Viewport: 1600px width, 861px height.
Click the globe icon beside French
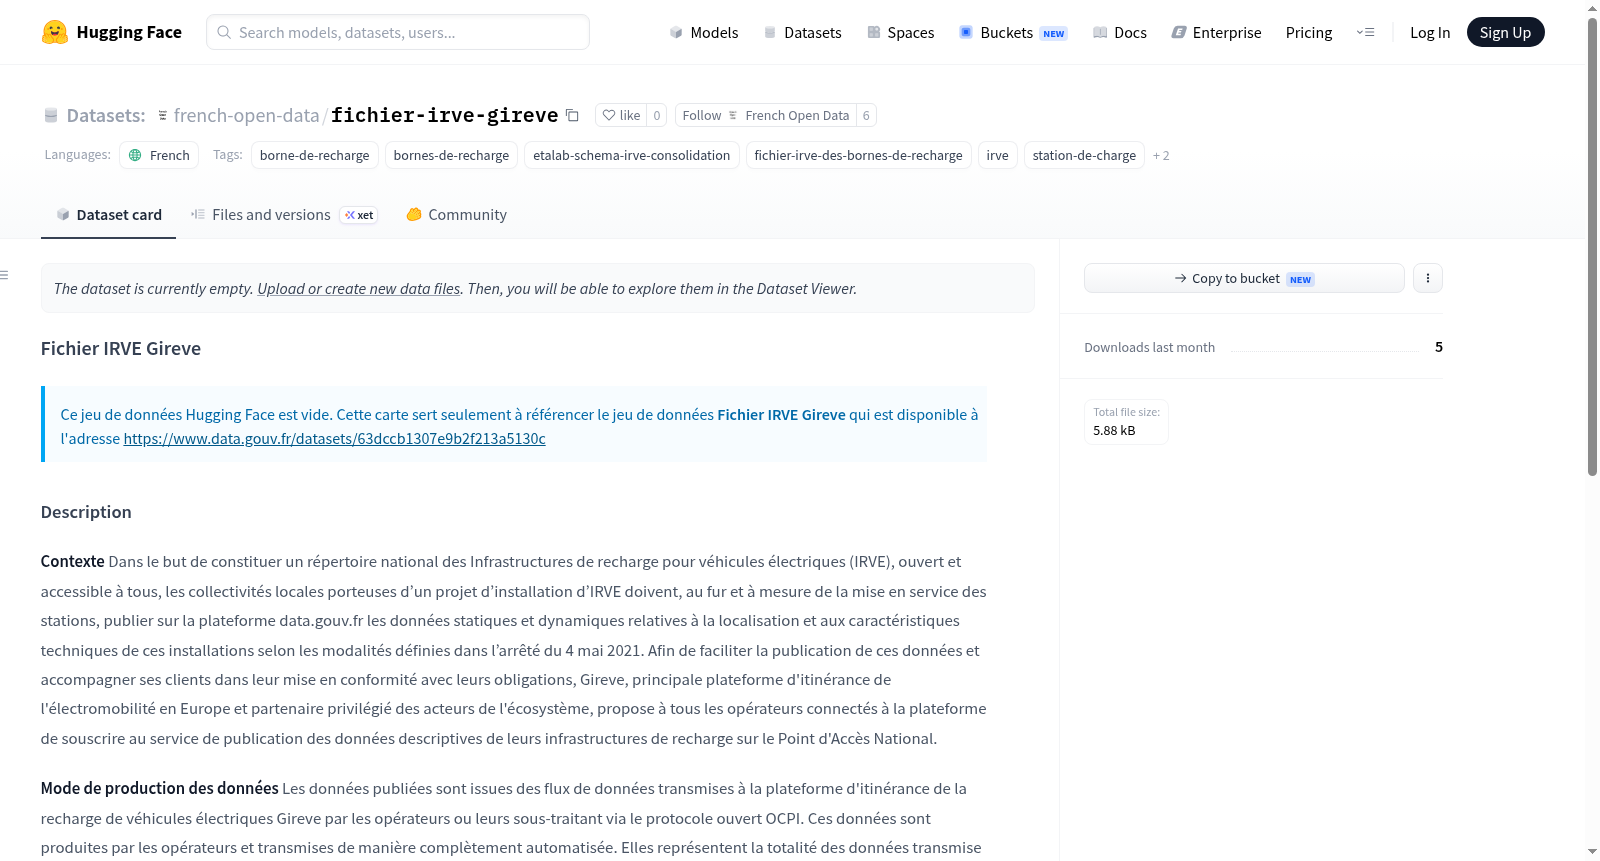point(135,155)
